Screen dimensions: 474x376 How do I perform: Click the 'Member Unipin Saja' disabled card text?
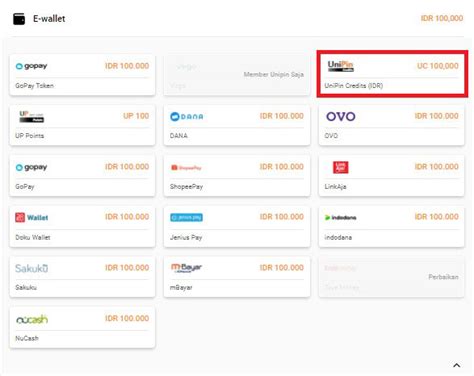point(274,74)
